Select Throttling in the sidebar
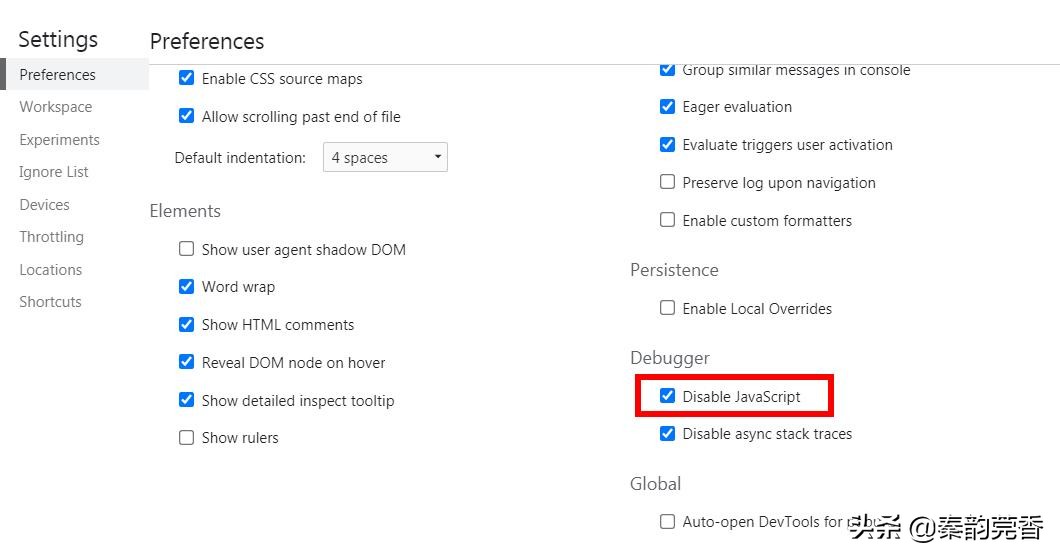 (52, 237)
